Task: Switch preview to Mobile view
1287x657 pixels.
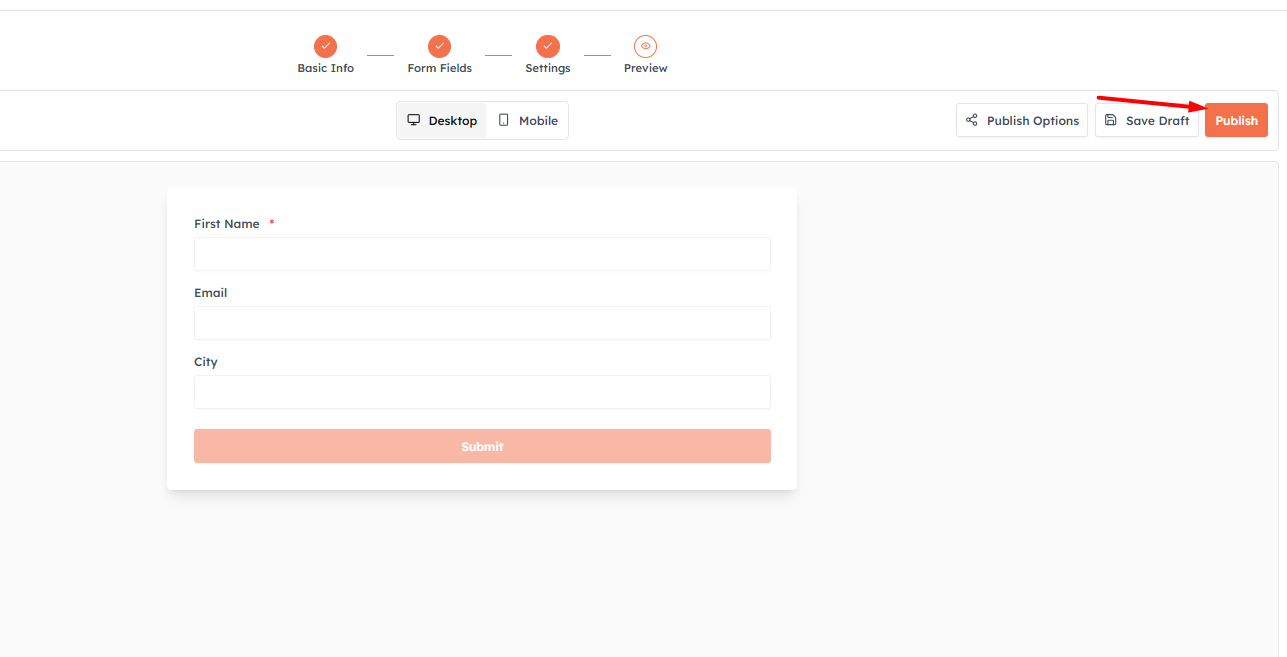Action: 527,120
